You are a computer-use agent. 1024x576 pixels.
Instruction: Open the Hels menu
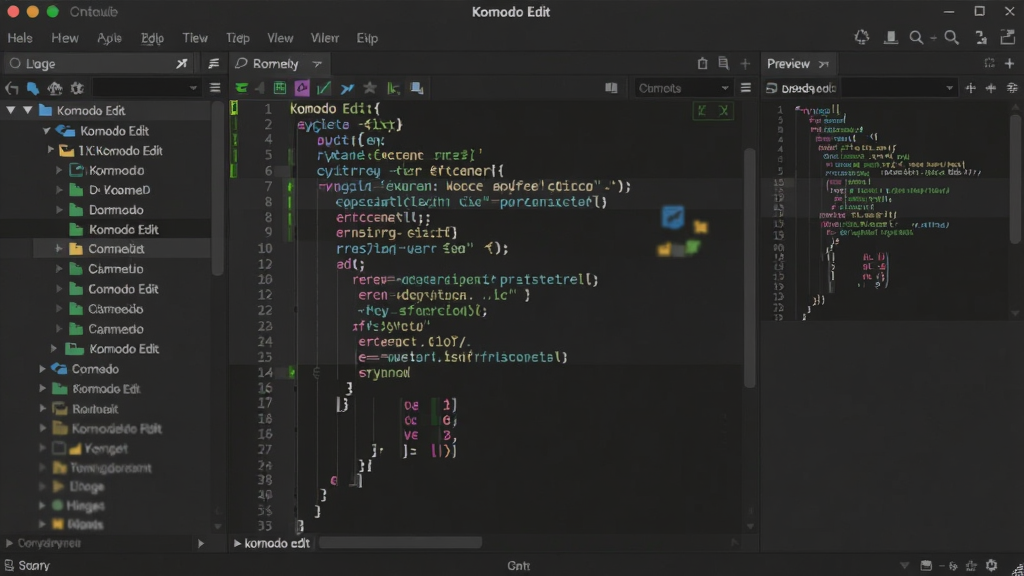[20, 38]
